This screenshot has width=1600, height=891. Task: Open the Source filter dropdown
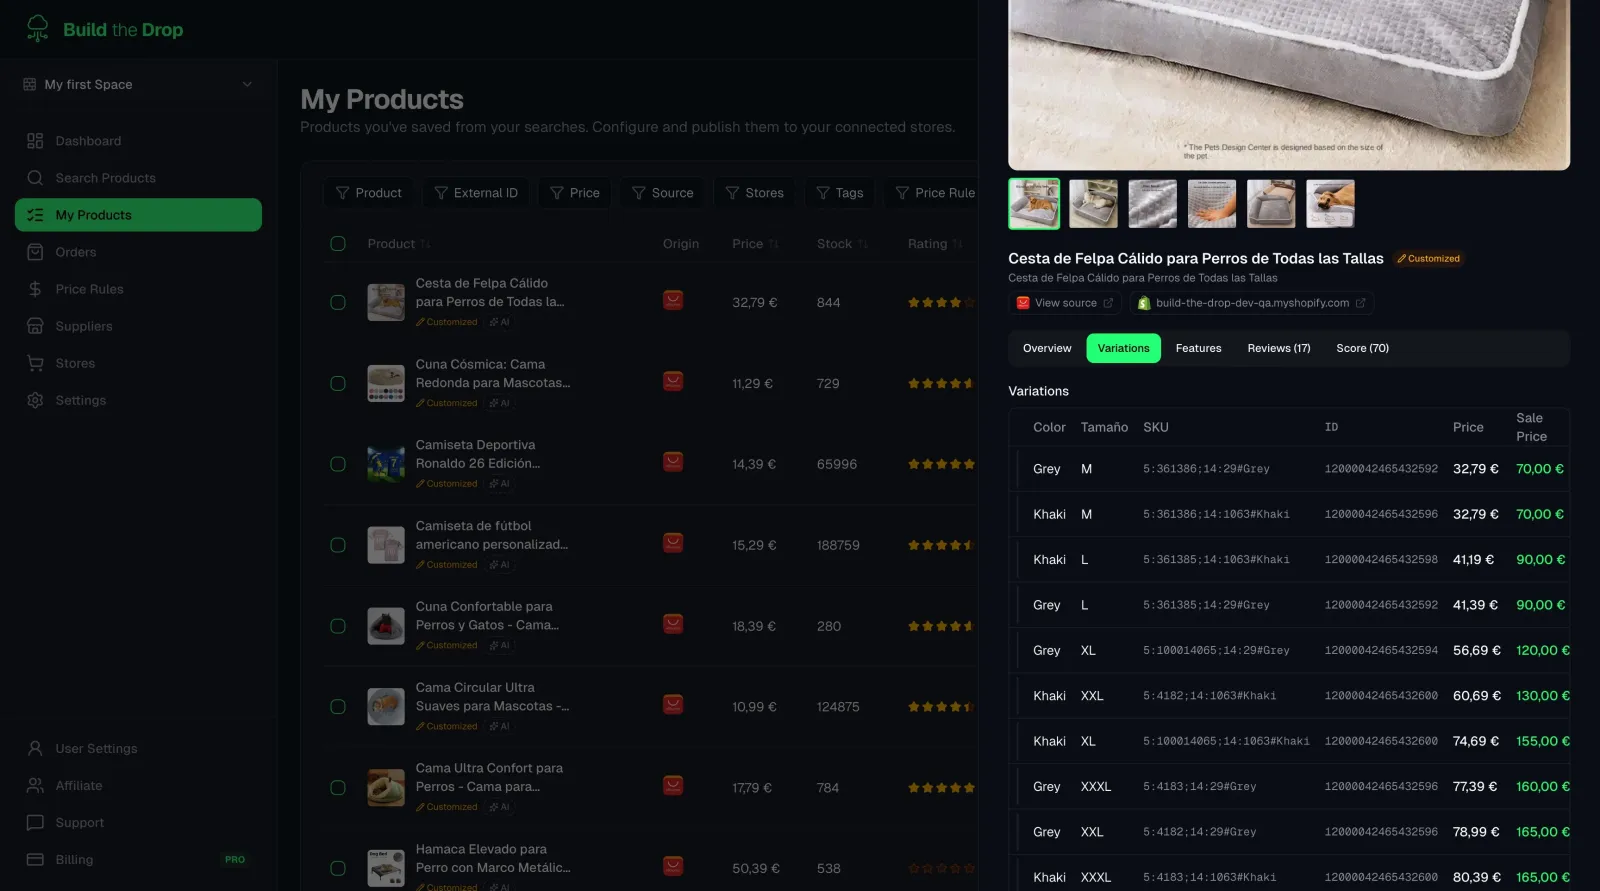point(662,193)
